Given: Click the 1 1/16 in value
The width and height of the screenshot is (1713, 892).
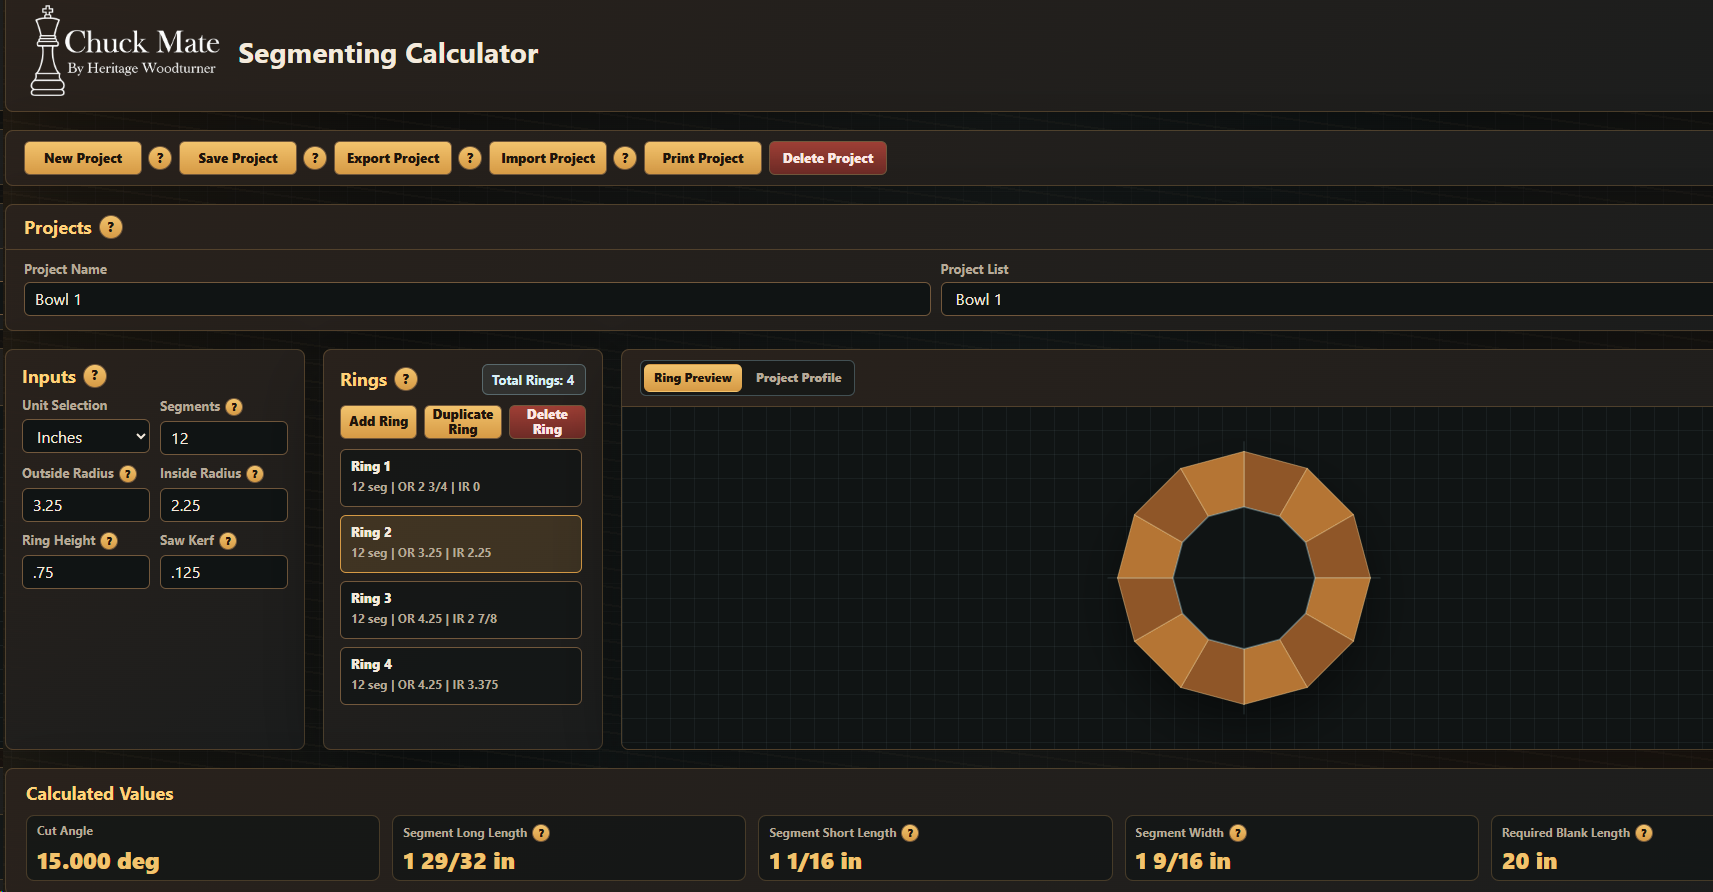Looking at the screenshot, I should tap(815, 861).
